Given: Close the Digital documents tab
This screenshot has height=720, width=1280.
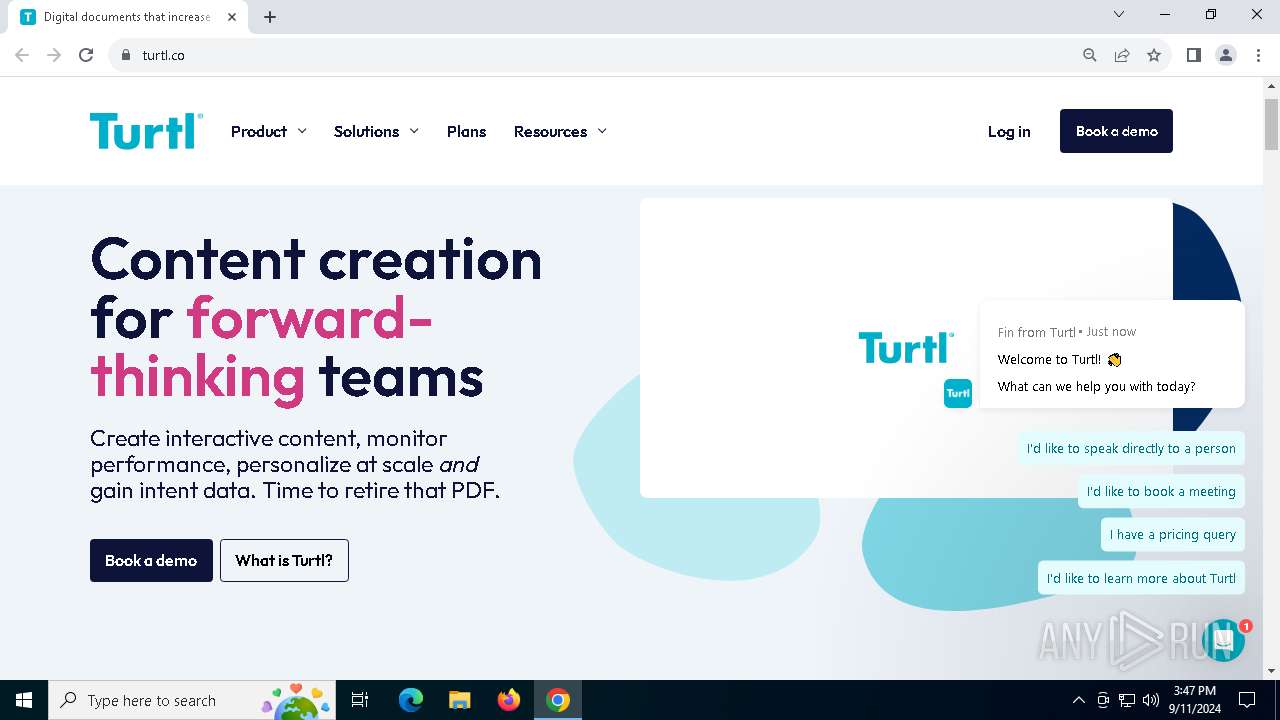Looking at the screenshot, I should click(x=233, y=17).
